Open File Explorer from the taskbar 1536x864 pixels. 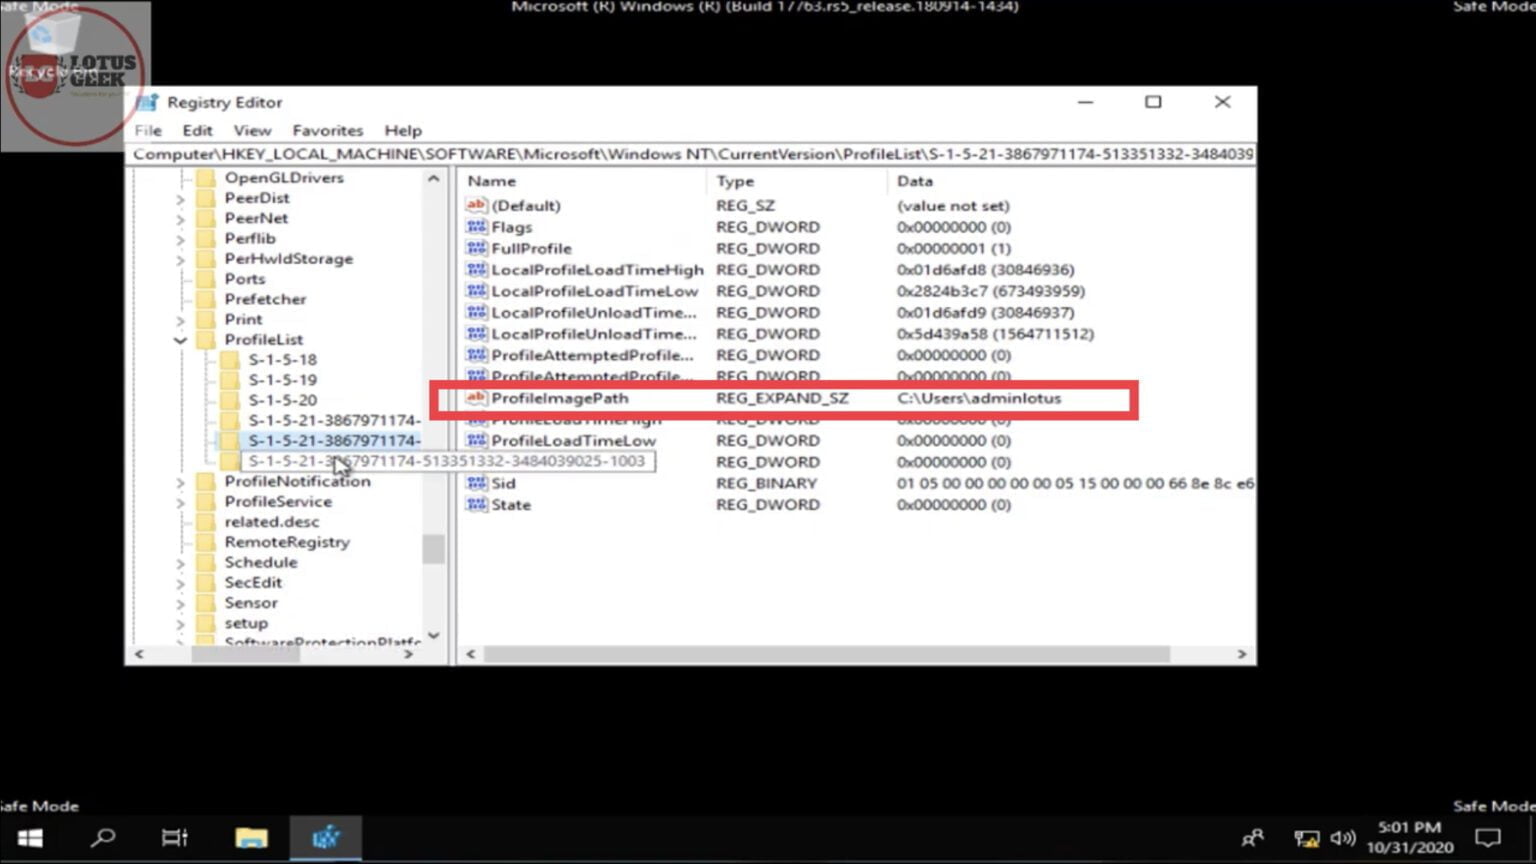[251, 838]
